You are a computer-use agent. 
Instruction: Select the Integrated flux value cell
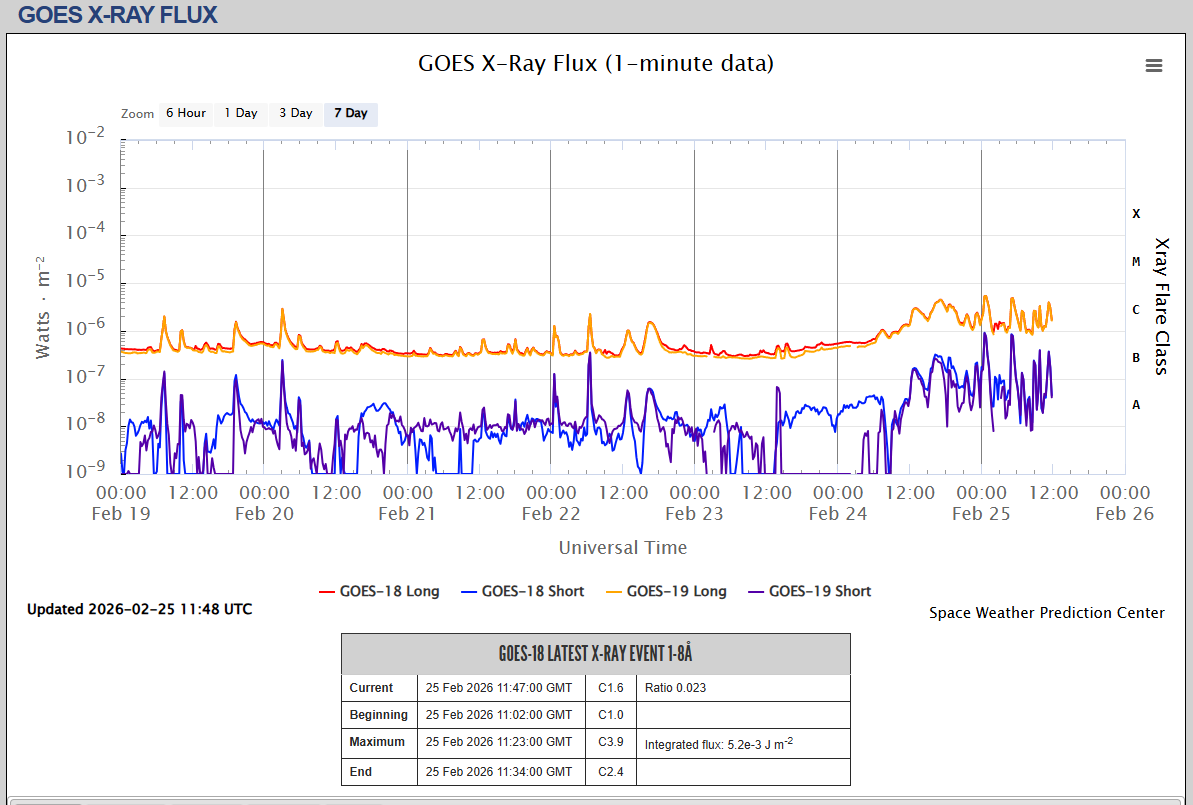tap(742, 744)
